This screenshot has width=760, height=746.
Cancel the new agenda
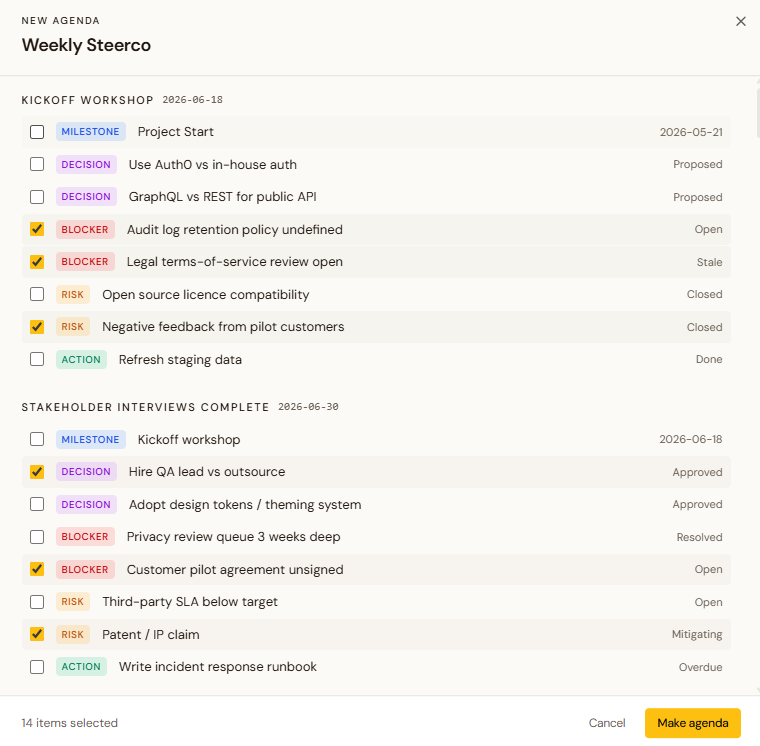607,723
